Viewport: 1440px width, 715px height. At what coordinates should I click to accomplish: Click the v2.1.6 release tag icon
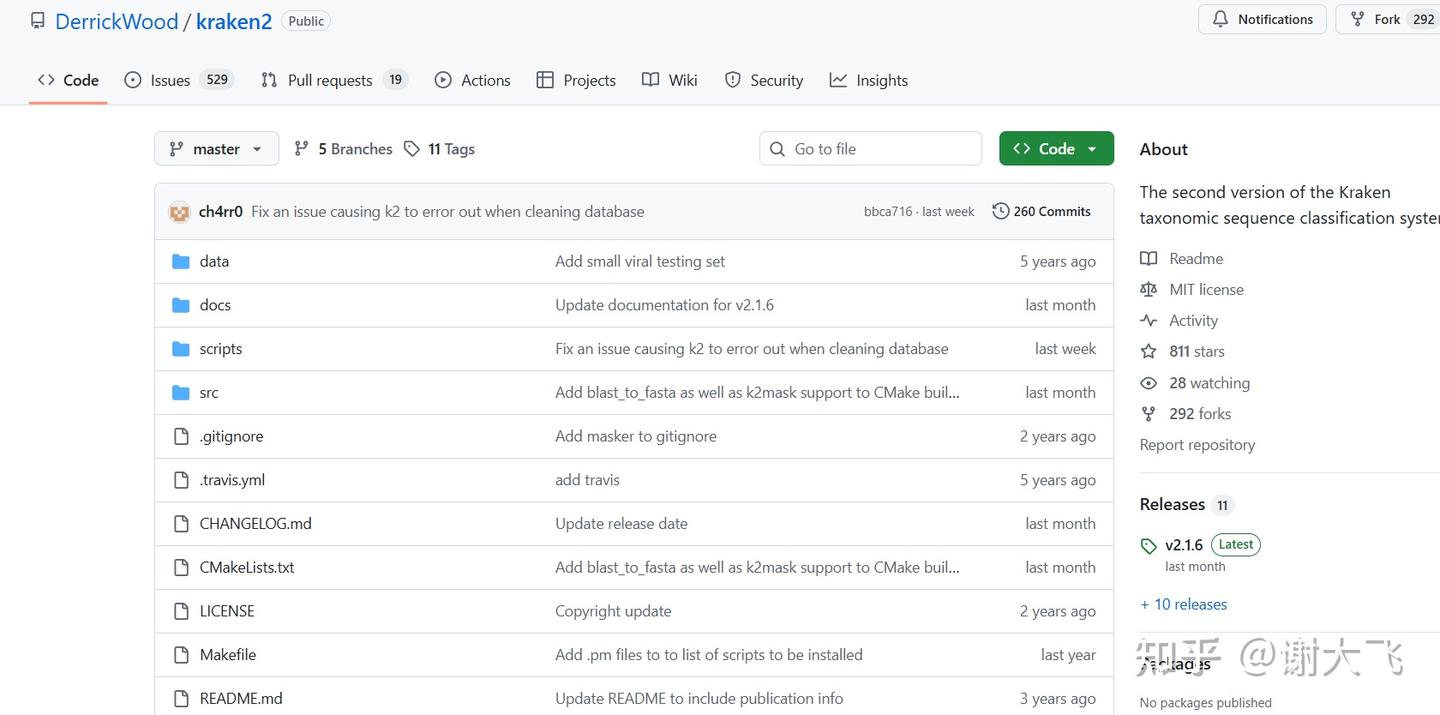[1148, 546]
